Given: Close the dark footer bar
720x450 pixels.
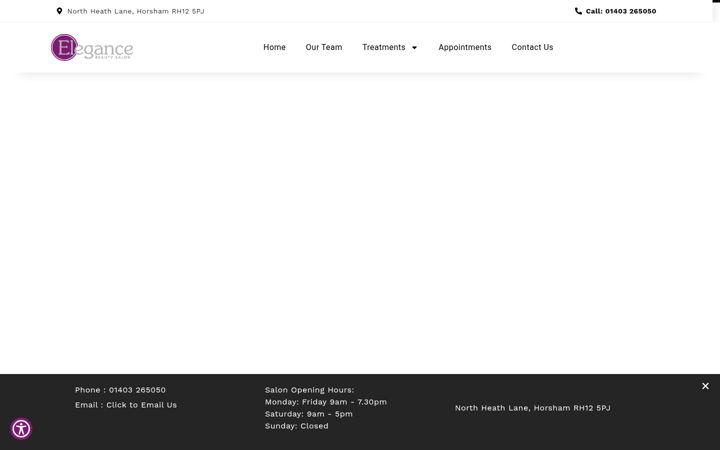Looking at the screenshot, I should coord(705,386).
